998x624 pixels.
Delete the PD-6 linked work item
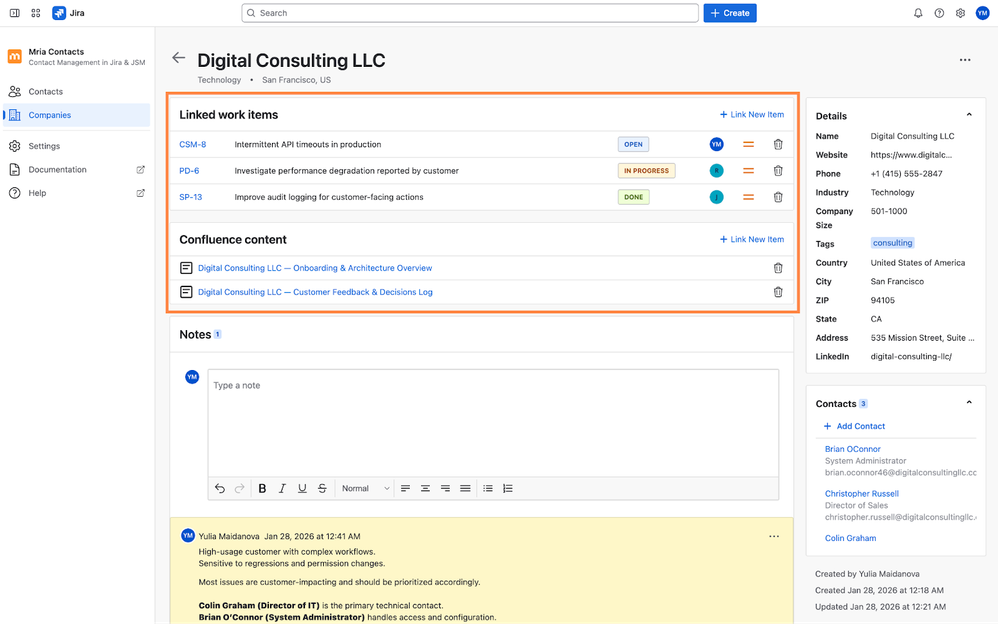click(x=778, y=171)
